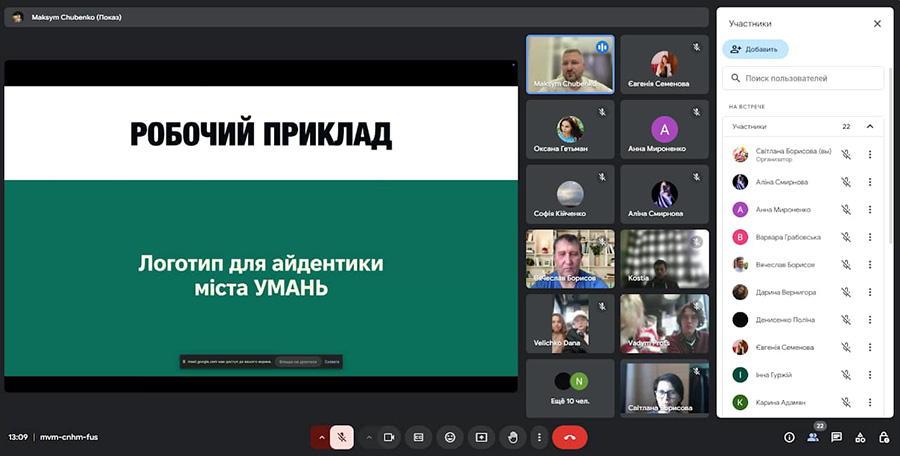900x456 pixels.
Task: Click the Добавить people button
Action: pos(755,49)
